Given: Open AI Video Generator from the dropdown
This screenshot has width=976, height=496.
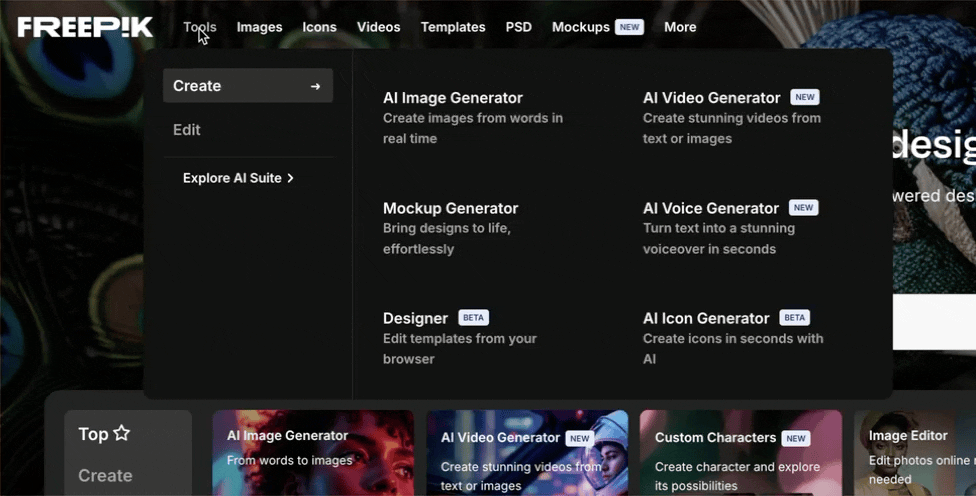Looking at the screenshot, I should coord(711,98).
